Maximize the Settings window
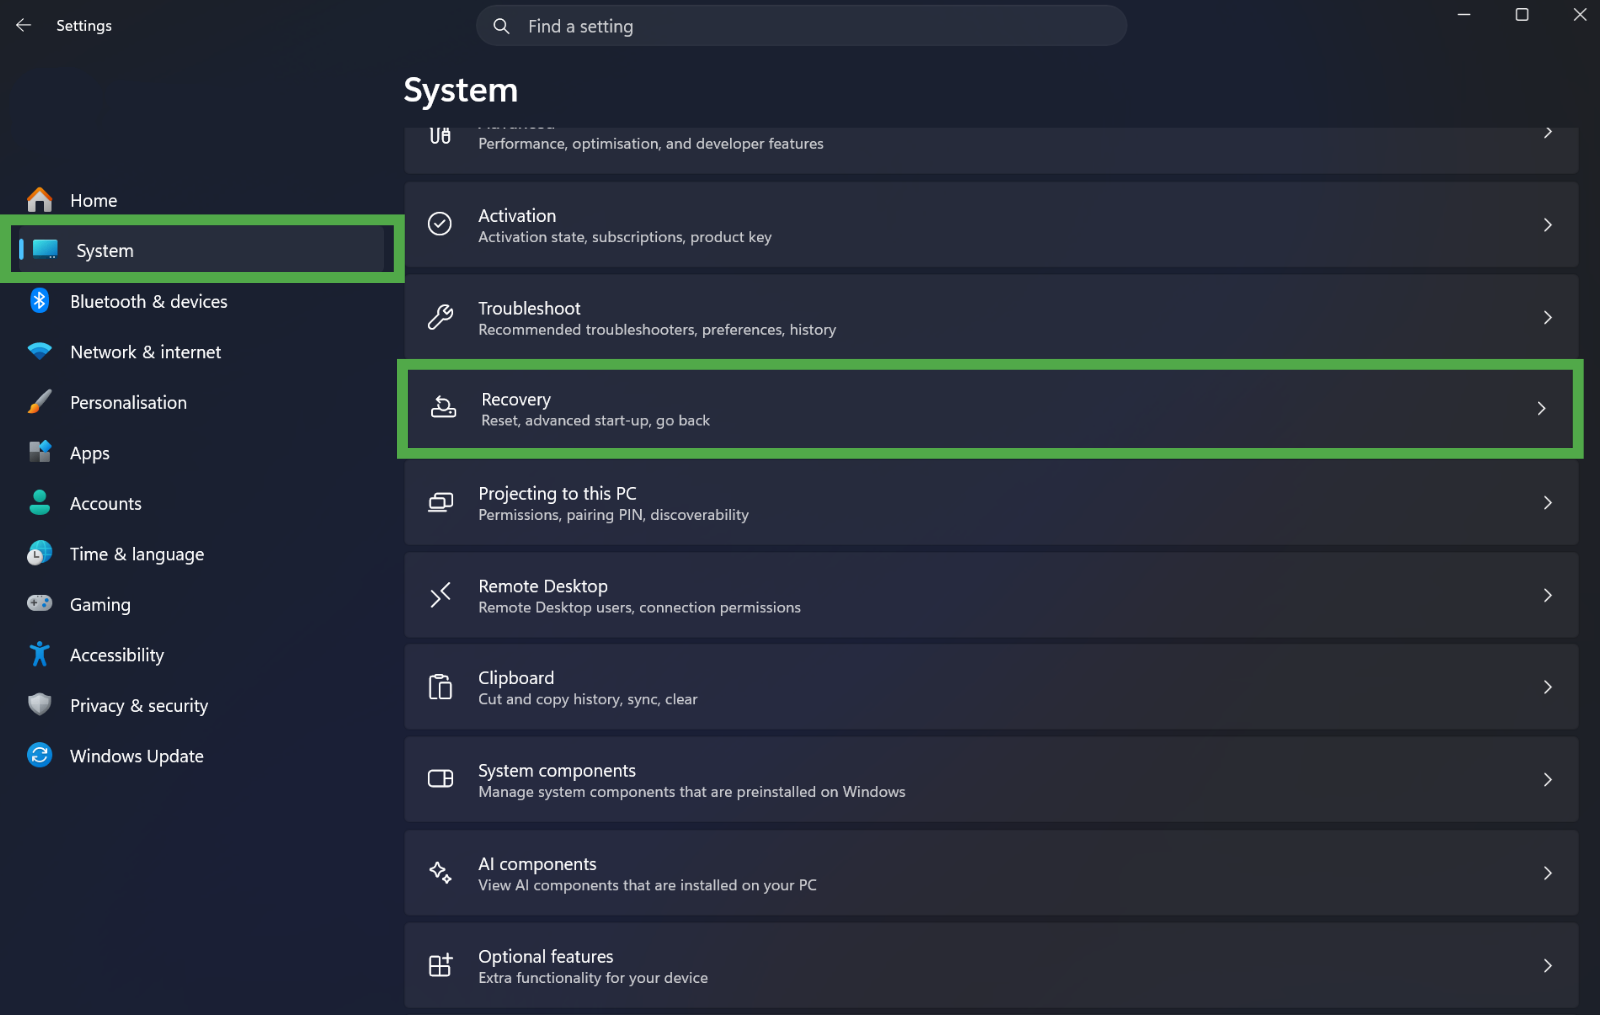1600x1015 pixels. (1521, 14)
